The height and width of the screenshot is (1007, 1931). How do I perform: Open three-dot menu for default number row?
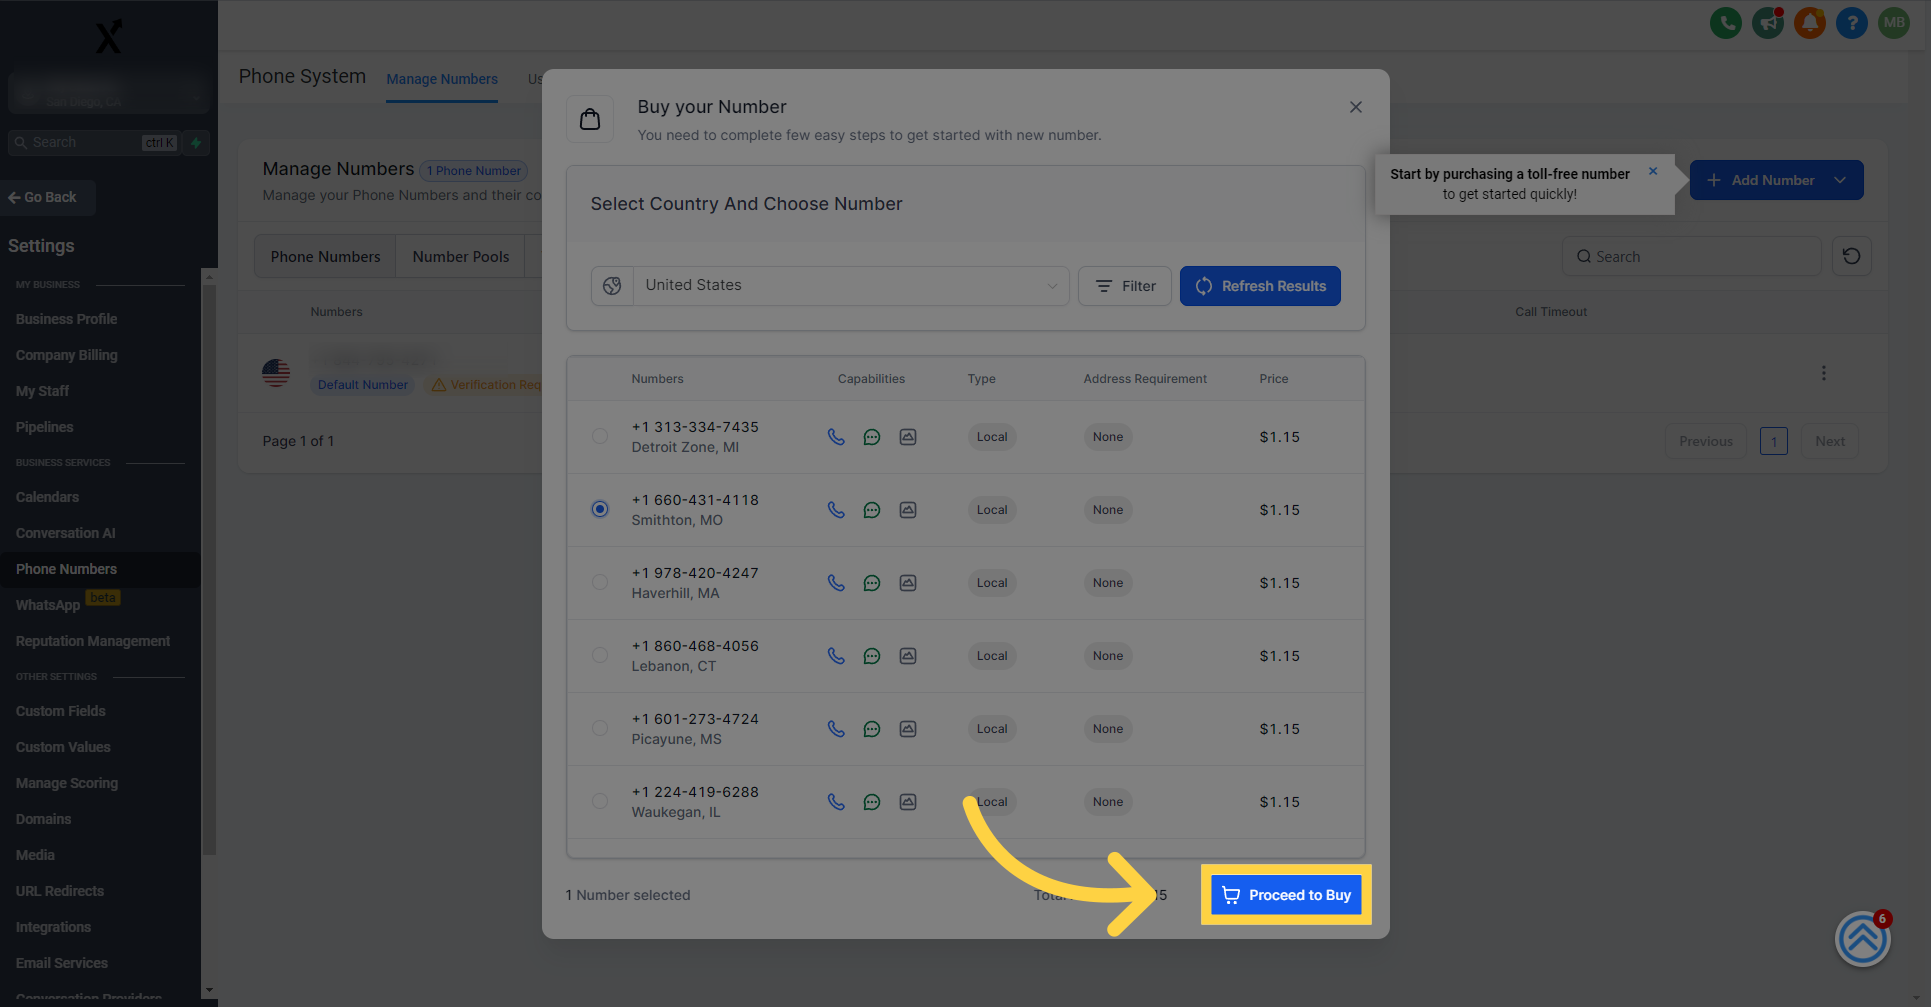pos(1823,373)
